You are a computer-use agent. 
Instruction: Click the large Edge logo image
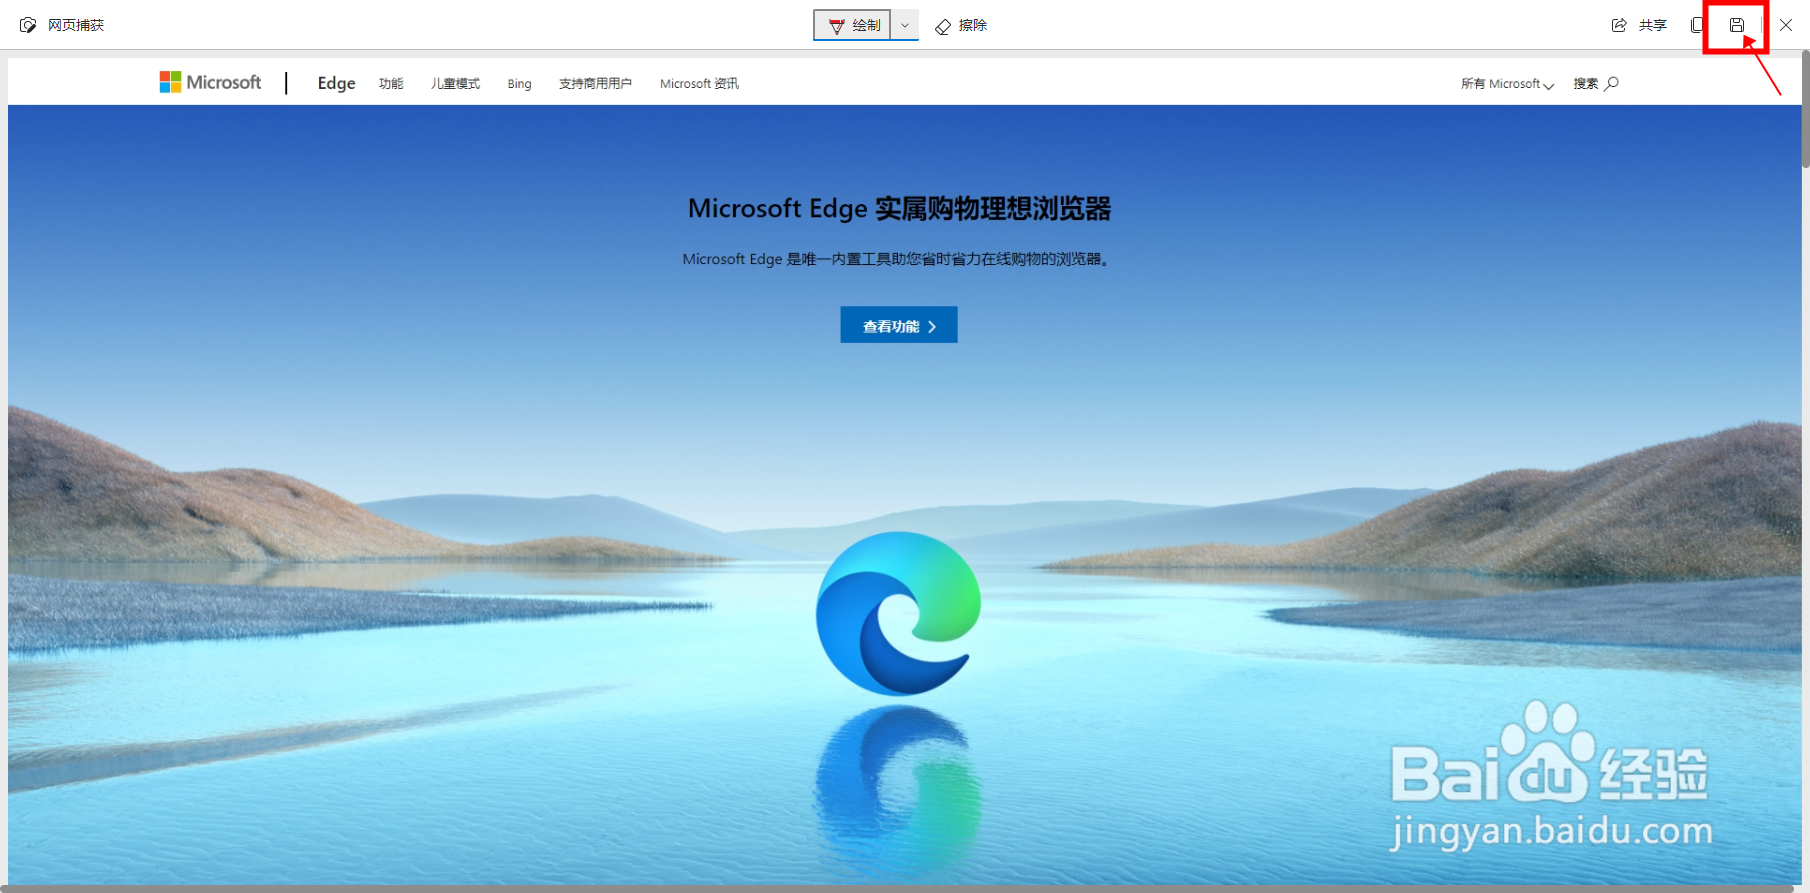[x=898, y=613]
